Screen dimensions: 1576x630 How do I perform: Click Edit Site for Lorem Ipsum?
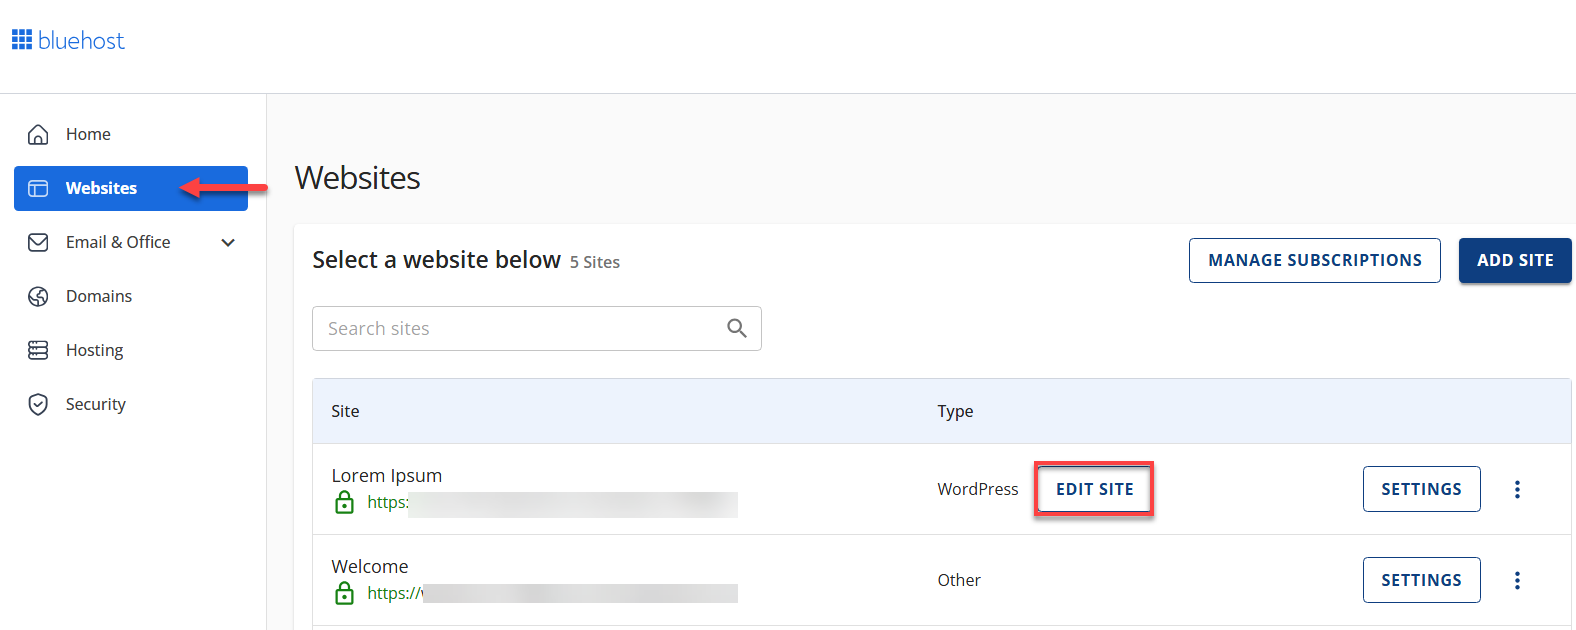coord(1094,489)
